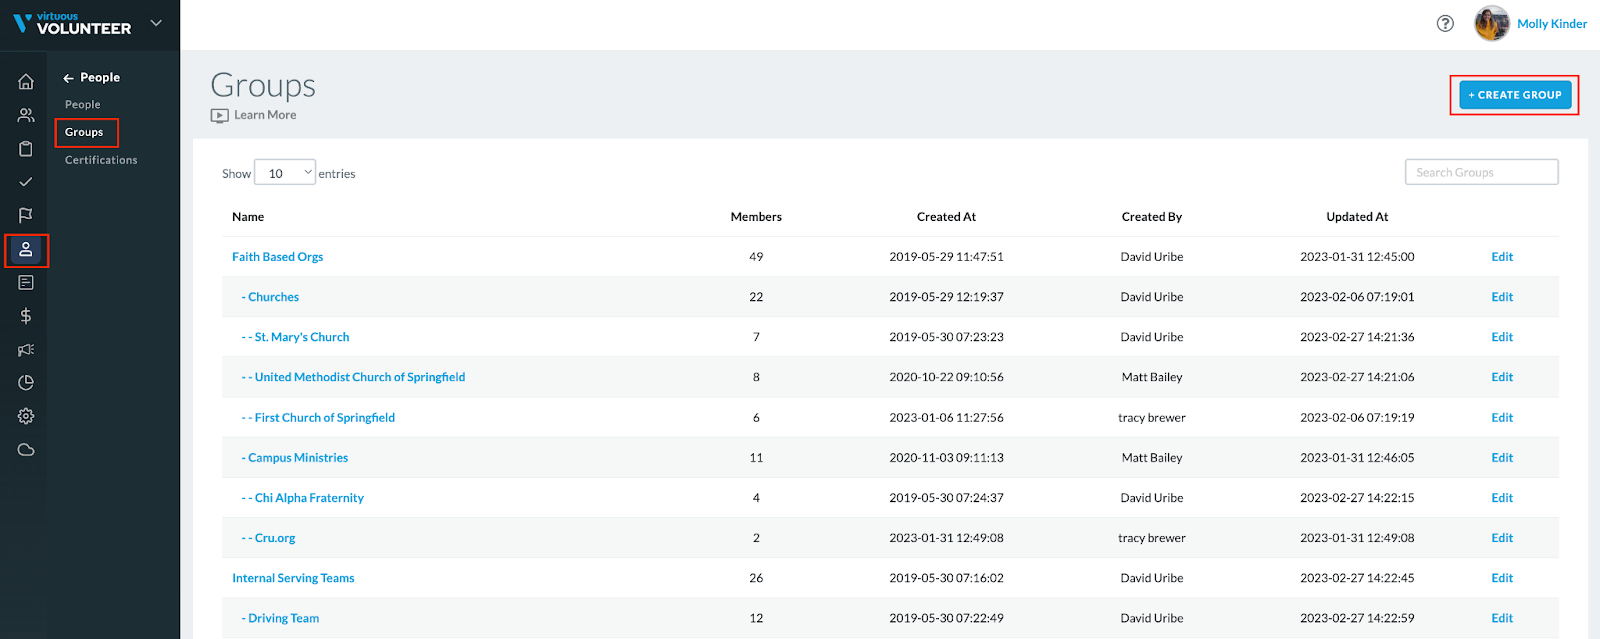The width and height of the screenshot is (1600, 639).
Task: Open the pie chart reports icon
Action: pyautogui.click(x=26, y=383)
